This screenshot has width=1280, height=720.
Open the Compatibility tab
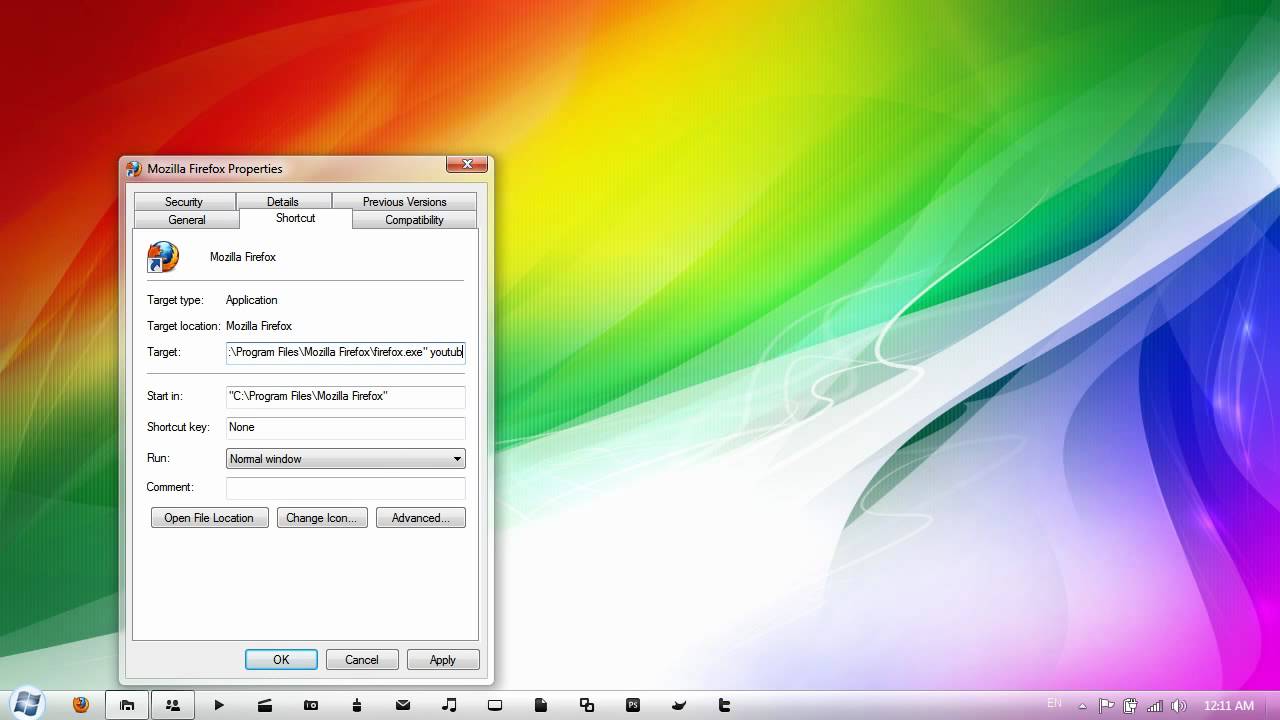click(414, 219)
